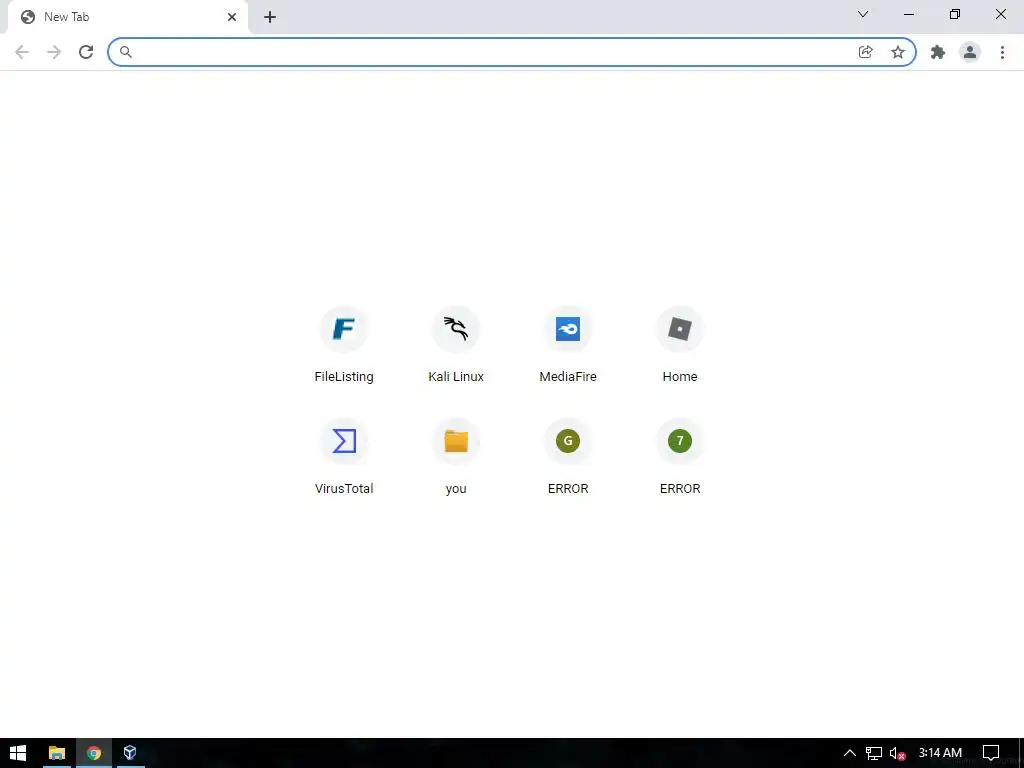Open File Explorer from the taskbar
Image resolution: width=1024 pixels, height=768 pixels.
coord(57,753)
